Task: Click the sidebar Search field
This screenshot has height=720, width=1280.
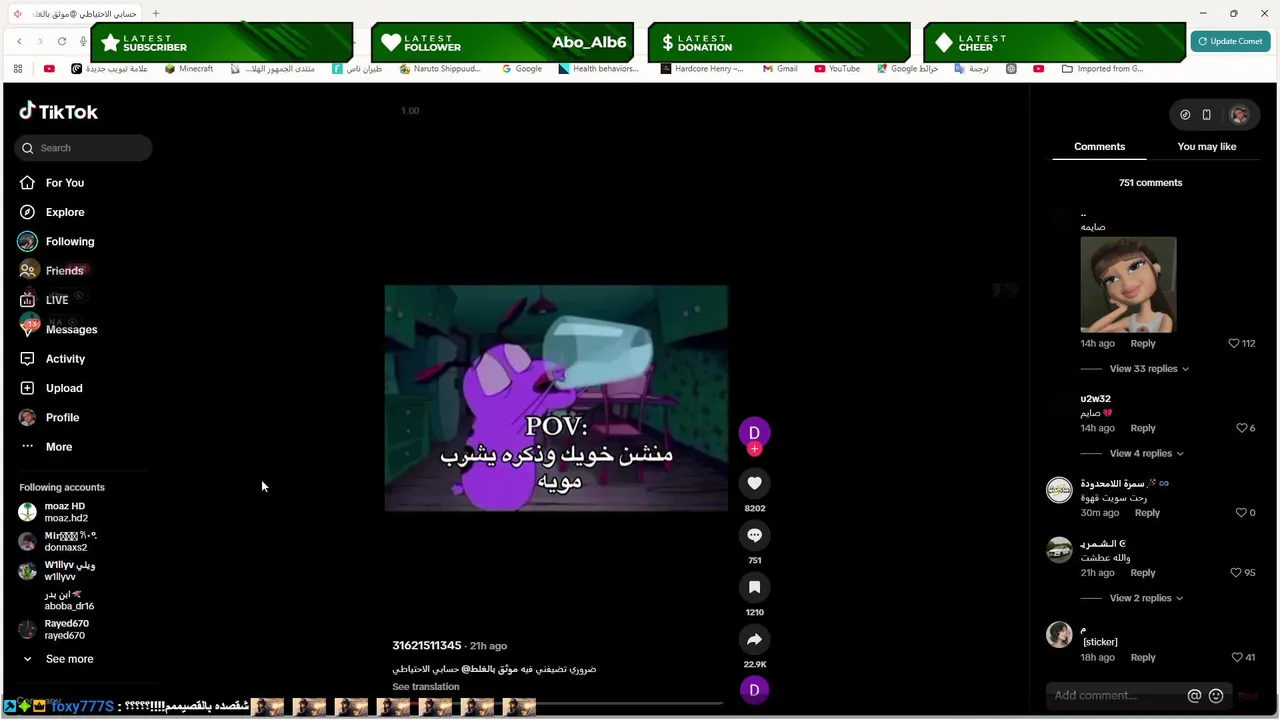Action: click(x=84, y=148)
